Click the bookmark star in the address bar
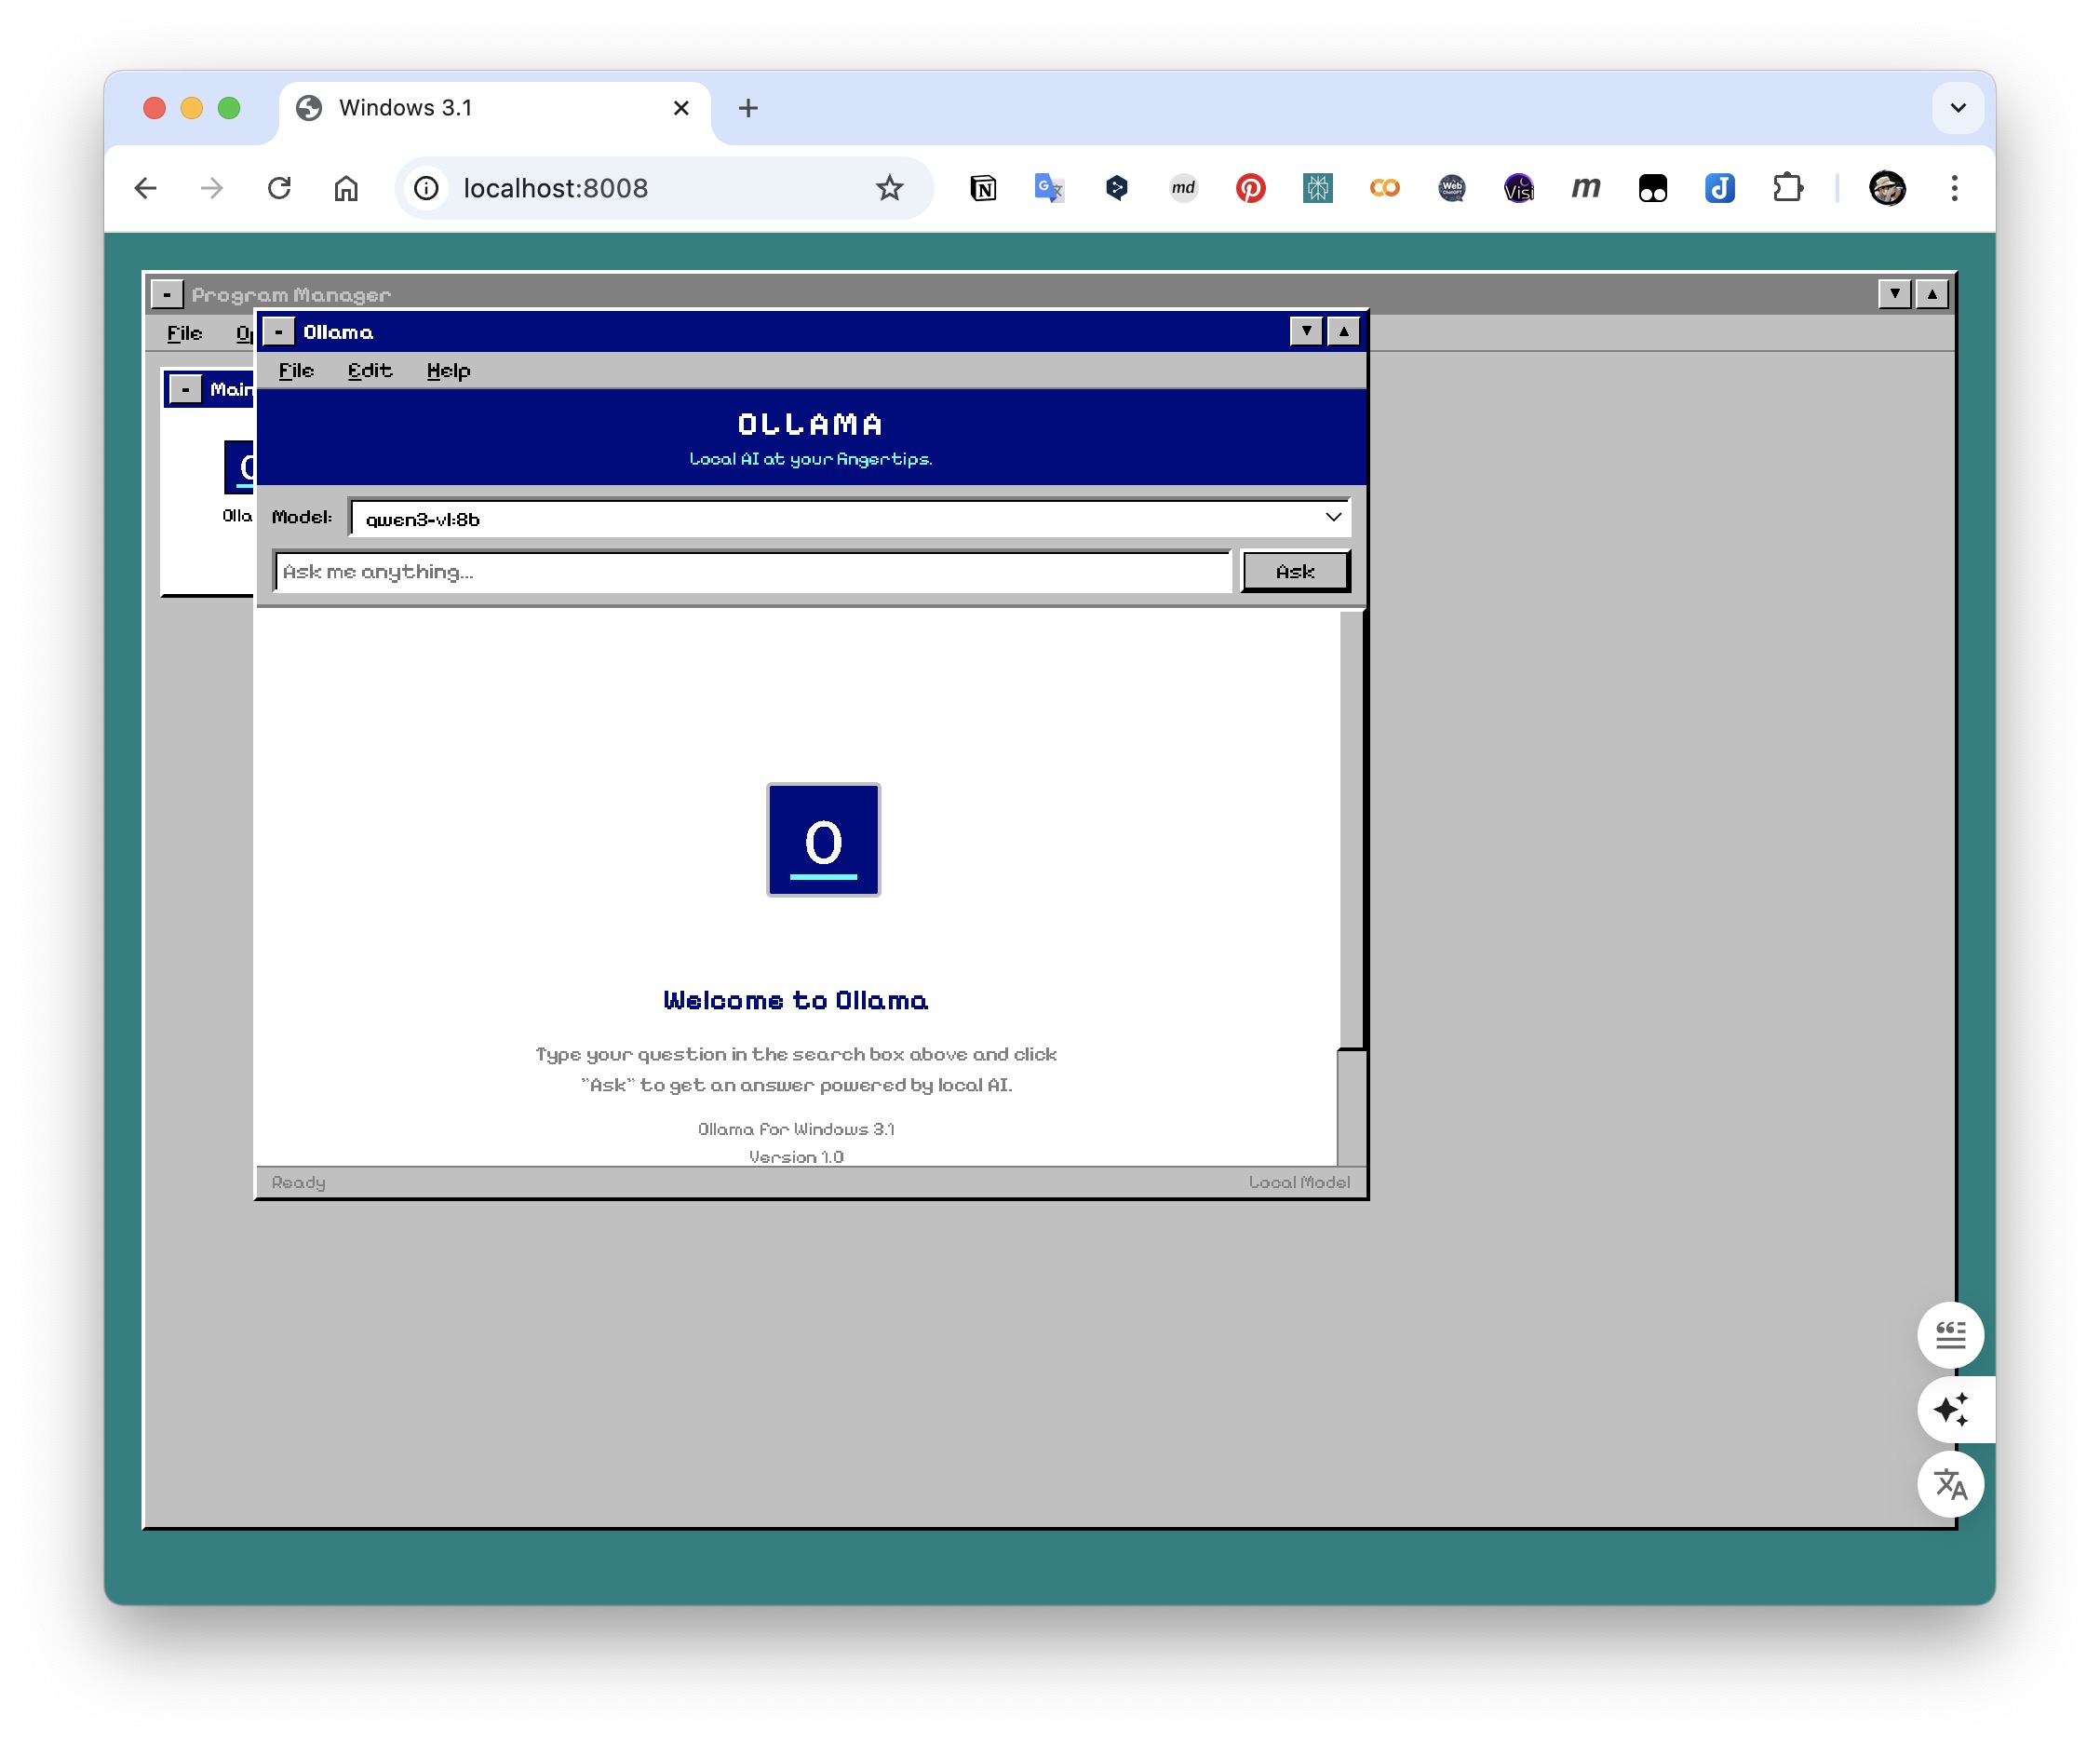 (x=888, y=188)
